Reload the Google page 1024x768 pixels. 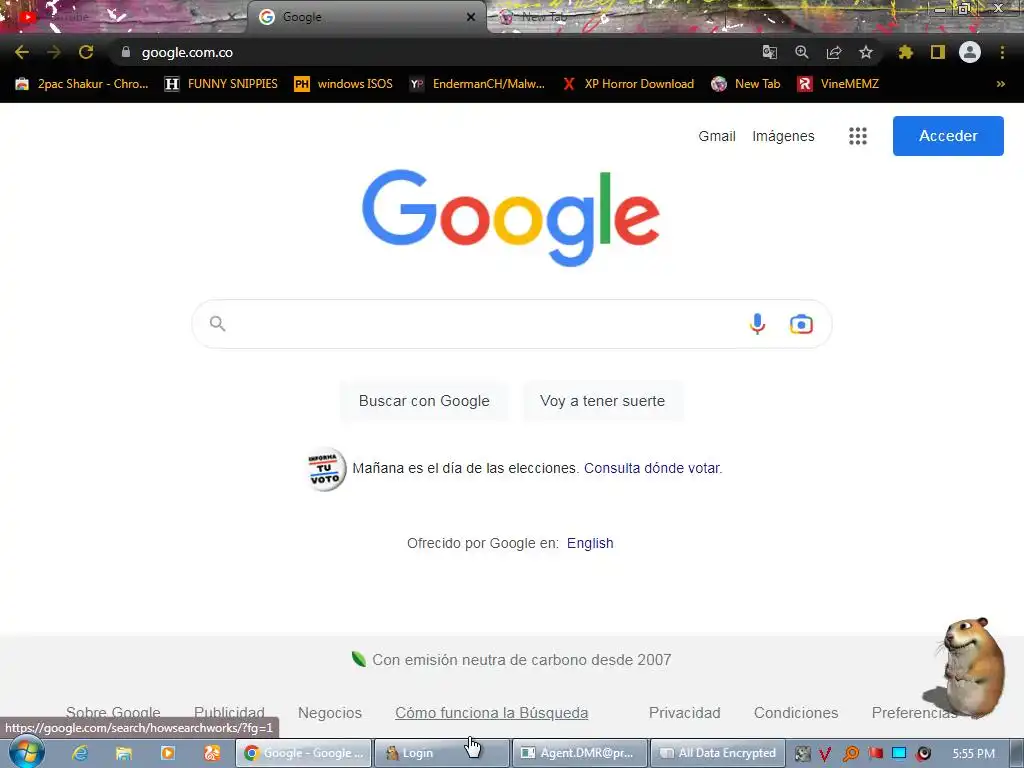86,52
